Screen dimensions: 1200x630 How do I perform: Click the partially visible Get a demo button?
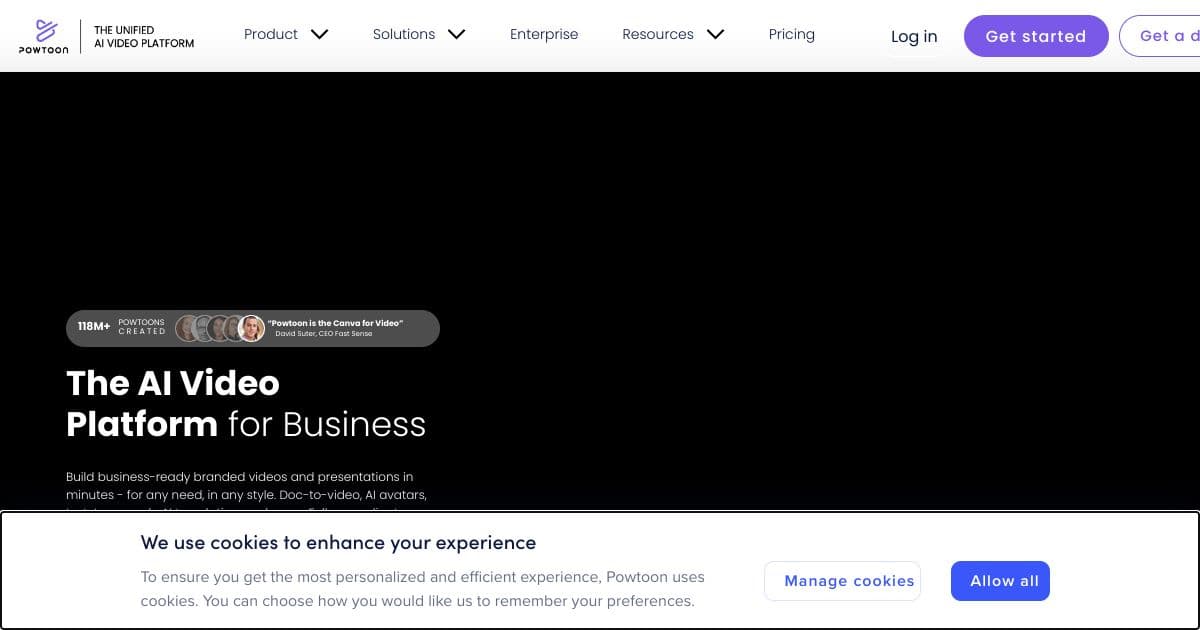1160,36
